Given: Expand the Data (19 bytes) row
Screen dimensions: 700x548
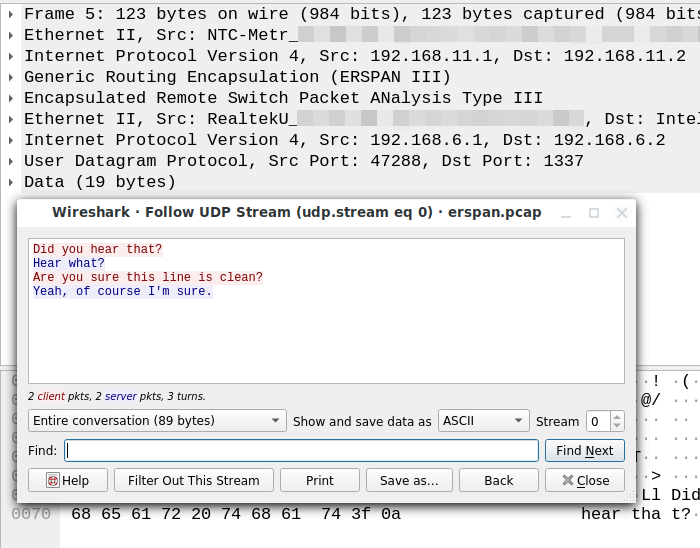Looking at the screenshot, I should pos(11,182).
